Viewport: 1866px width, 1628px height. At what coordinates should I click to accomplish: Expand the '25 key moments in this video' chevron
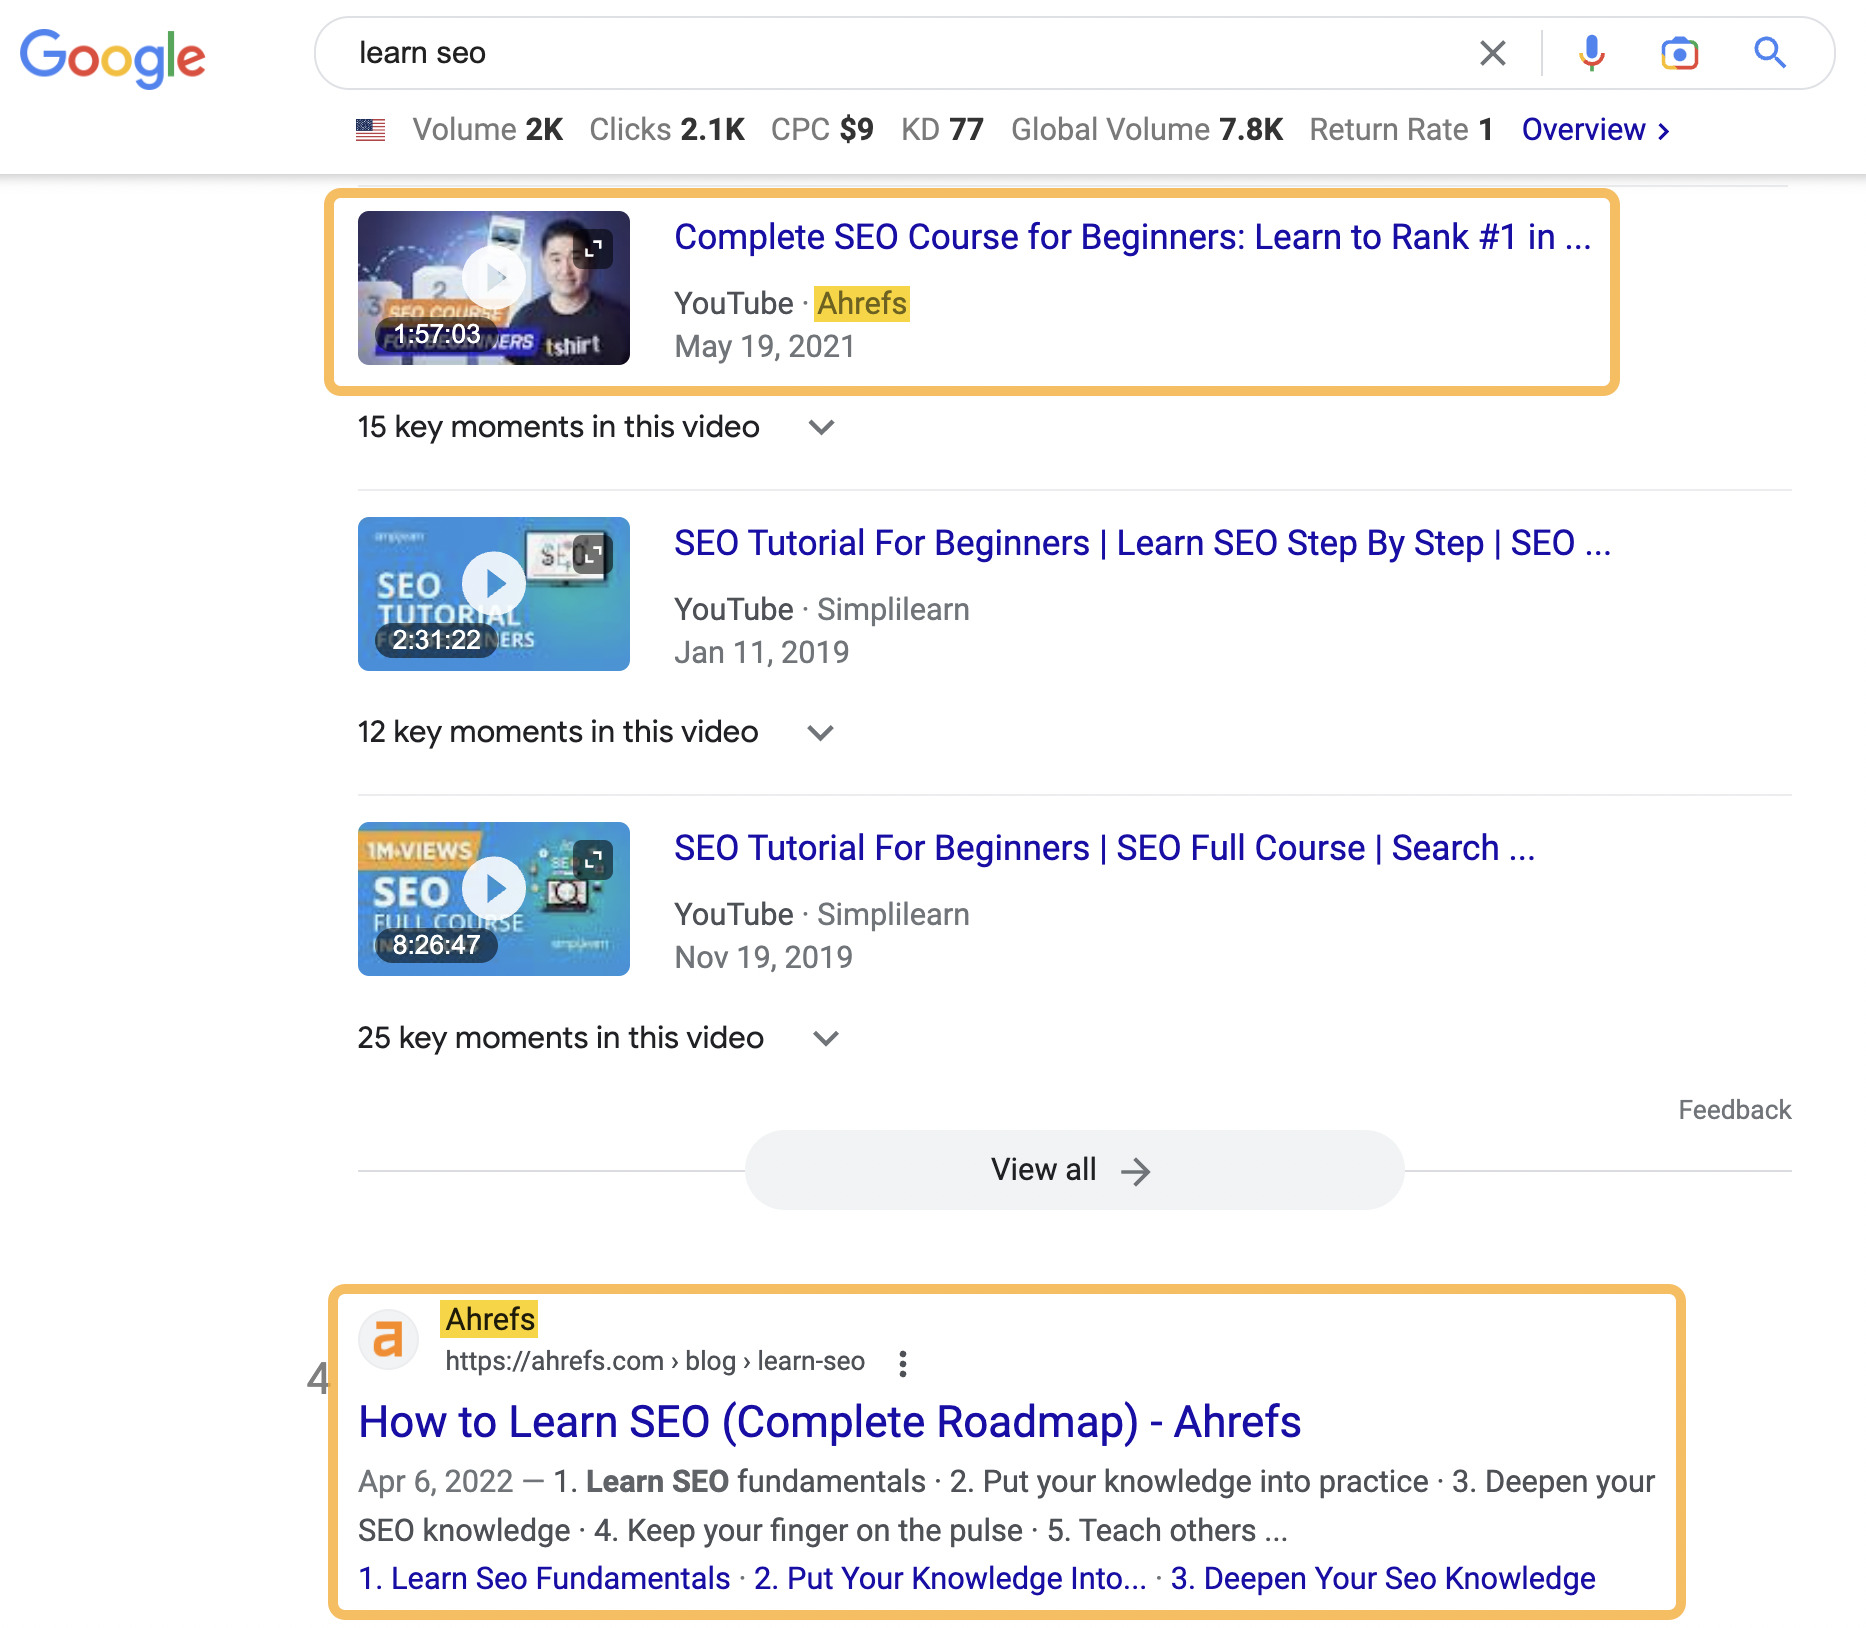[x=825, y=1038]
